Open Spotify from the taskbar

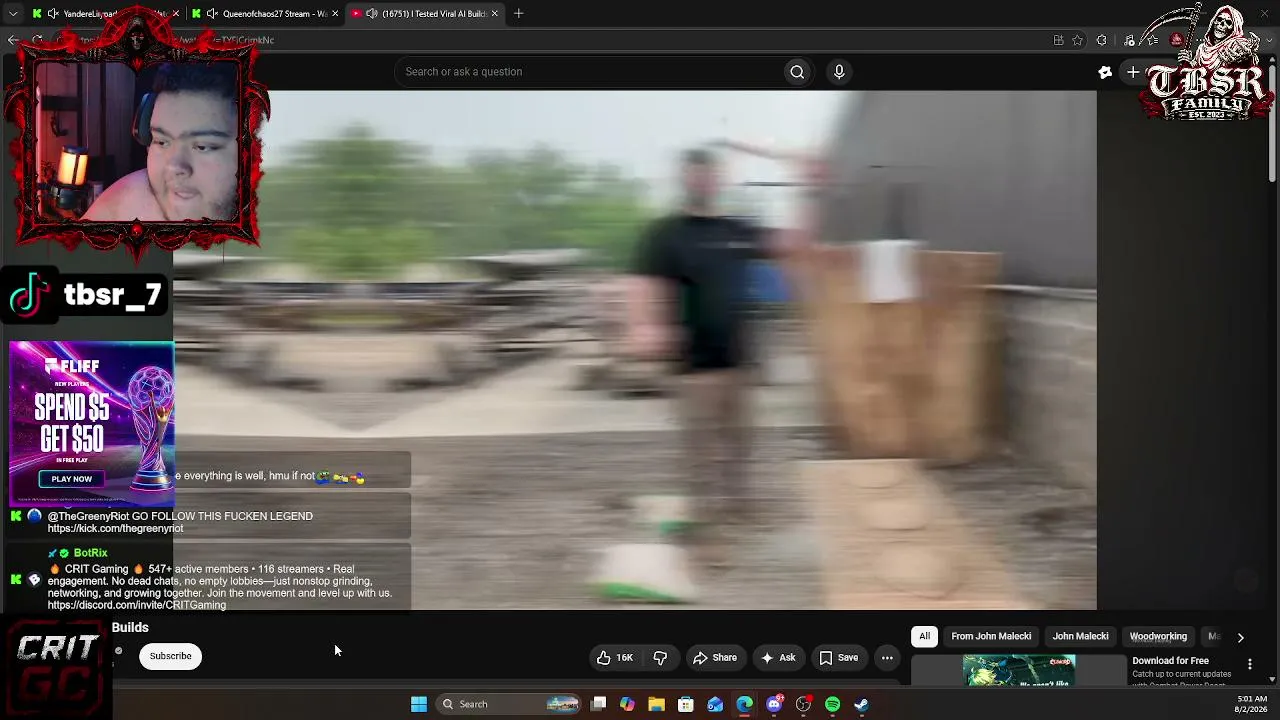coord(832,704)
